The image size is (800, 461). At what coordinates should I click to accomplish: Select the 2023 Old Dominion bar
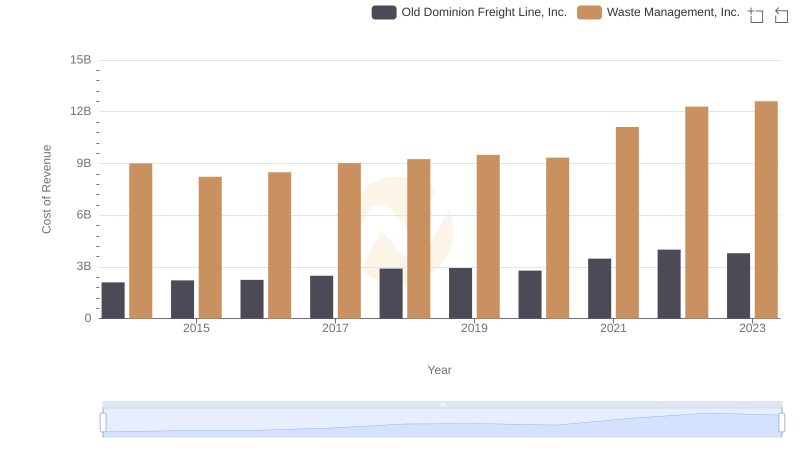click(x=738, y=286)
